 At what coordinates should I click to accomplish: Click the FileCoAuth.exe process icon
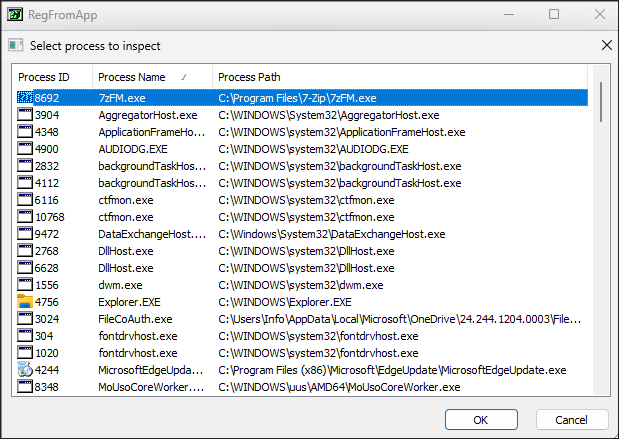(25, 319)
